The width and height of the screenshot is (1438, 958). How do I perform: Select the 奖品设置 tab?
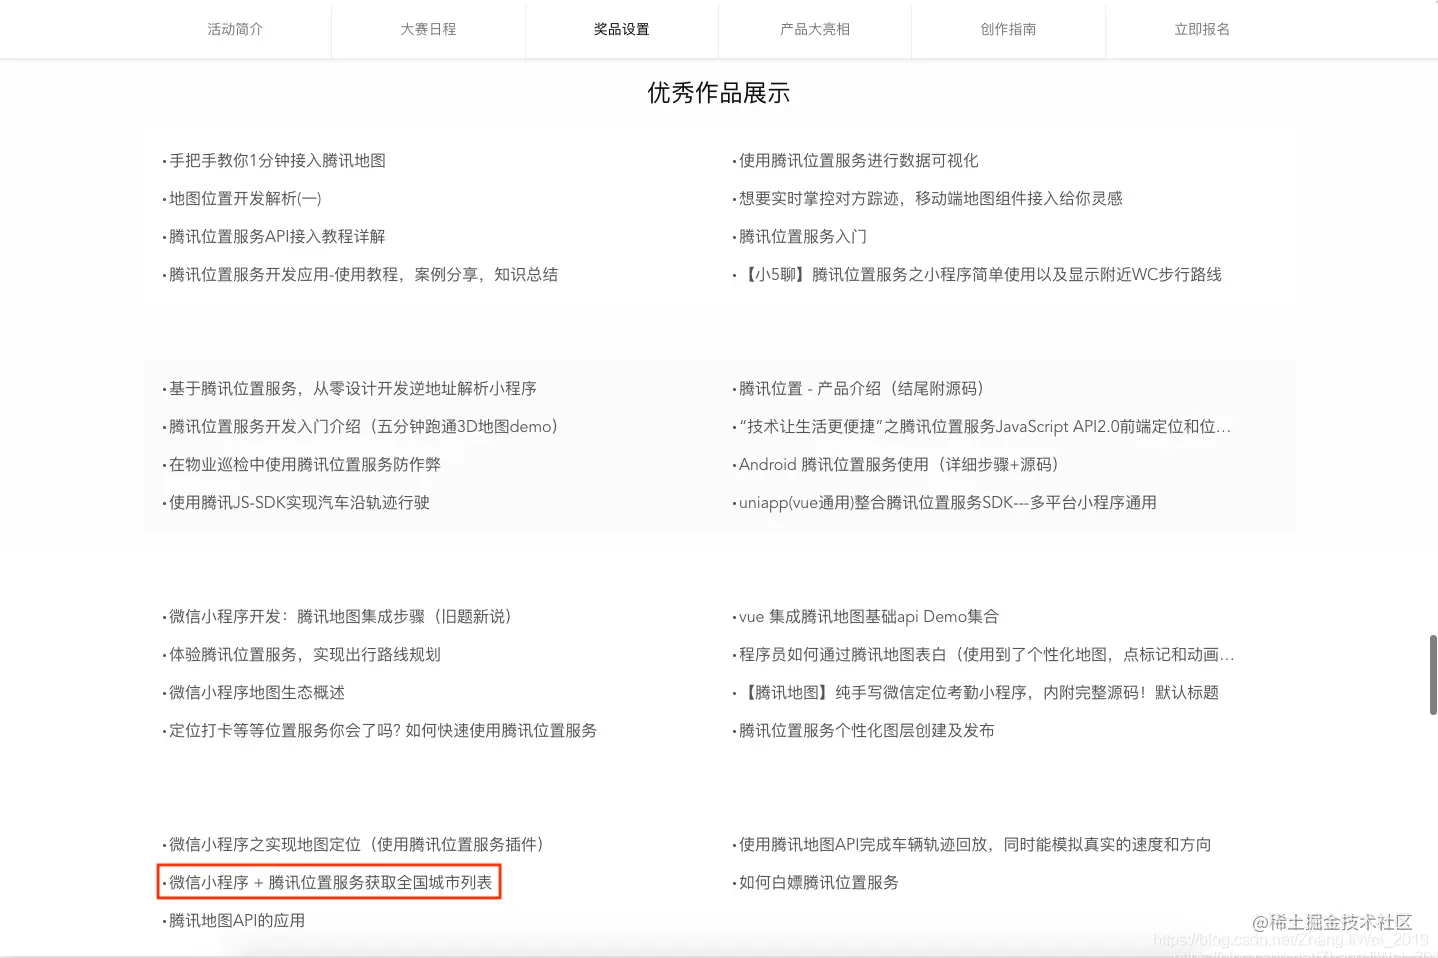click(621, 29)
